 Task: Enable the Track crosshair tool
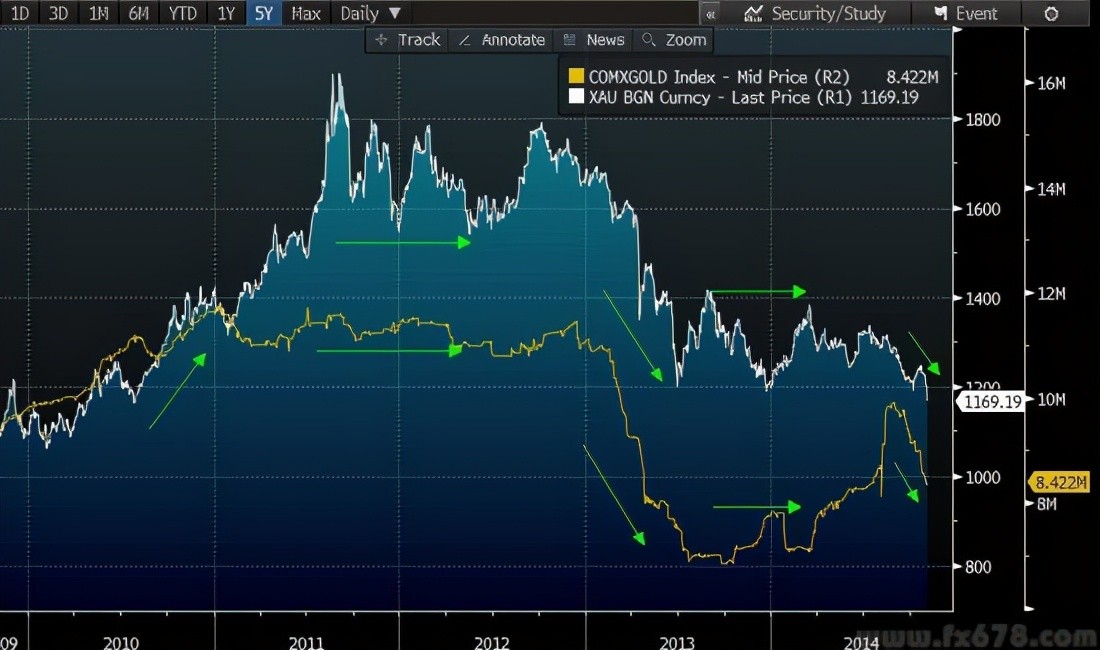(408, 40)
